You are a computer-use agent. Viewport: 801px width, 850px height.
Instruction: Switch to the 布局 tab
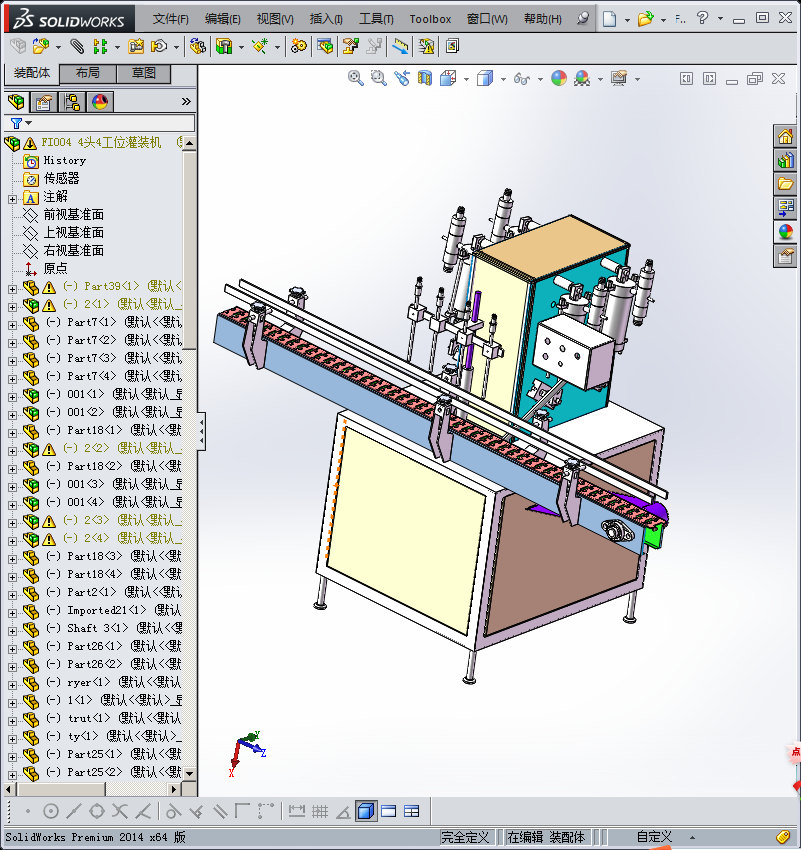(87, 73)
